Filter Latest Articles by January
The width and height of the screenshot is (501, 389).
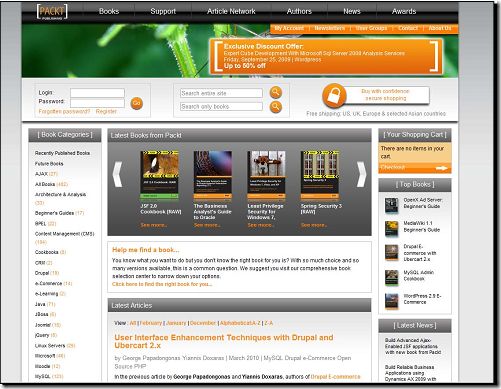pos(176,323)
